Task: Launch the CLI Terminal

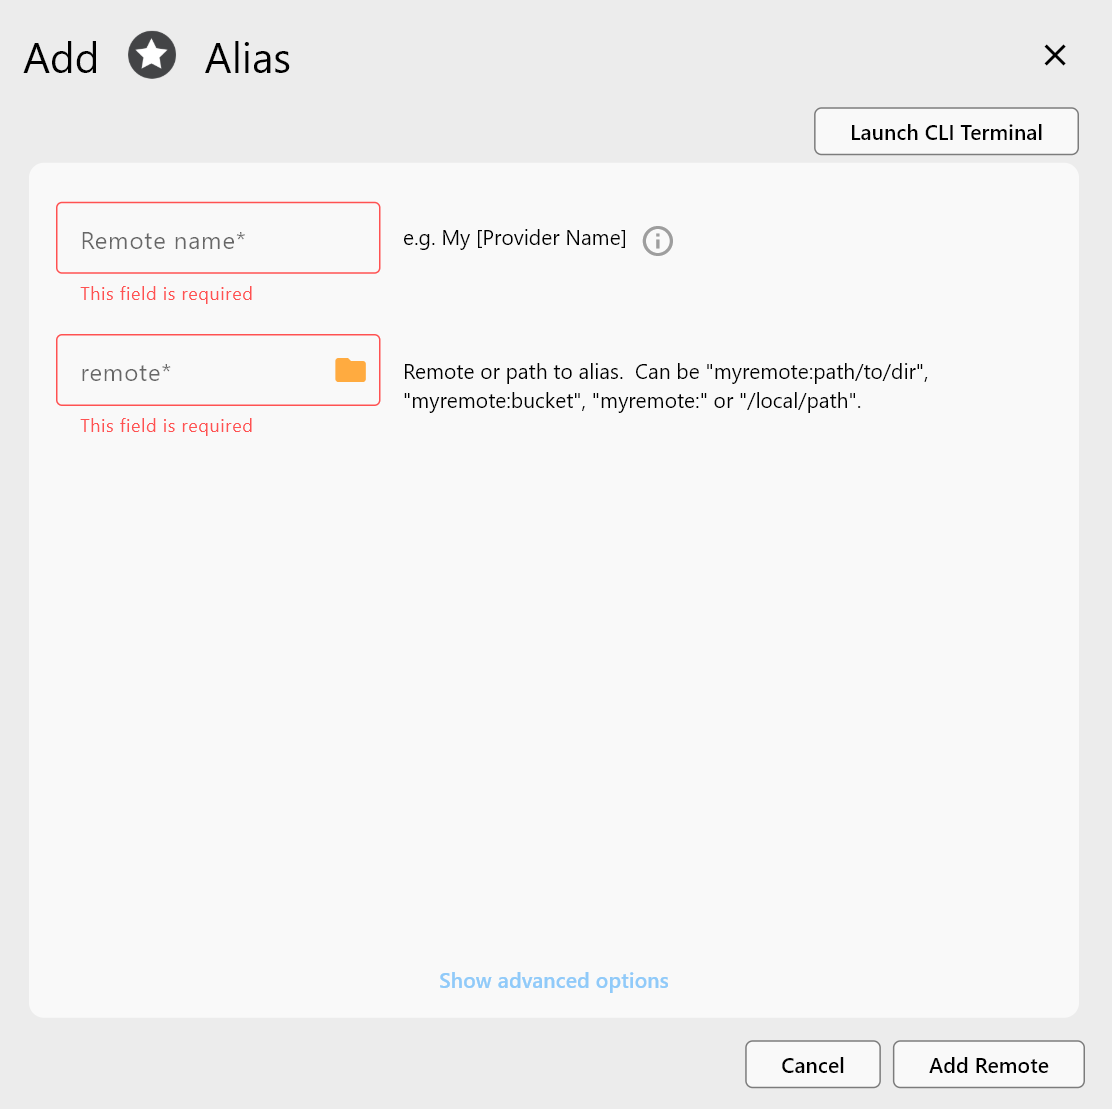Action: (x=945, y=131)
